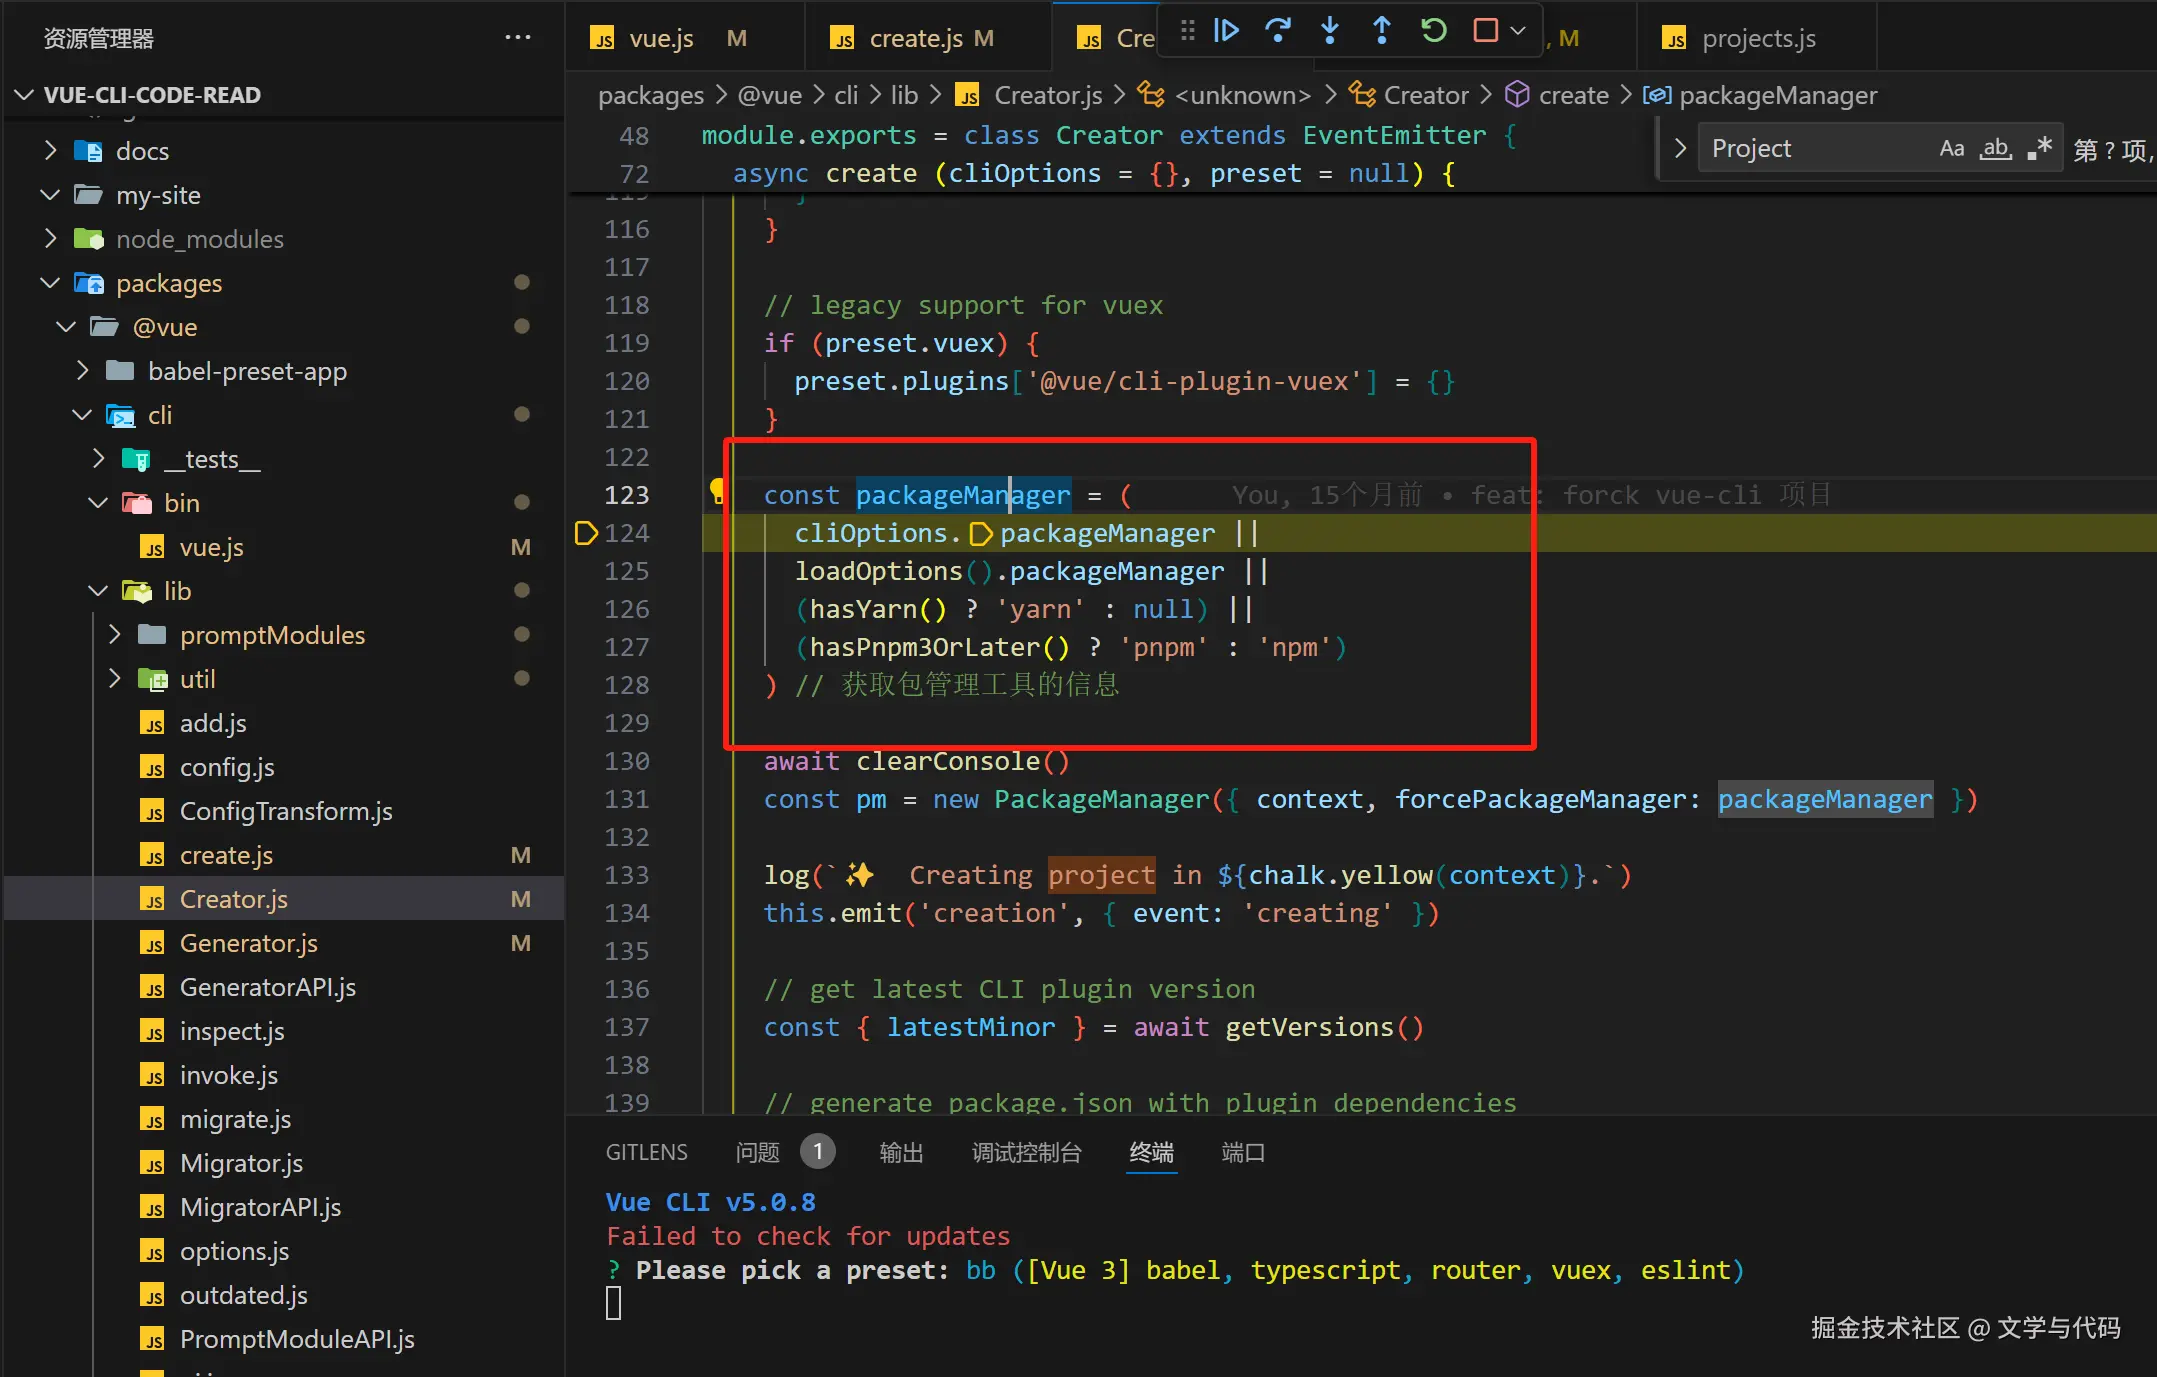Toggle Match Whole Word option
Image resolution: width=2157 pixels, height=1377 pixels.
click(1996, 149)
